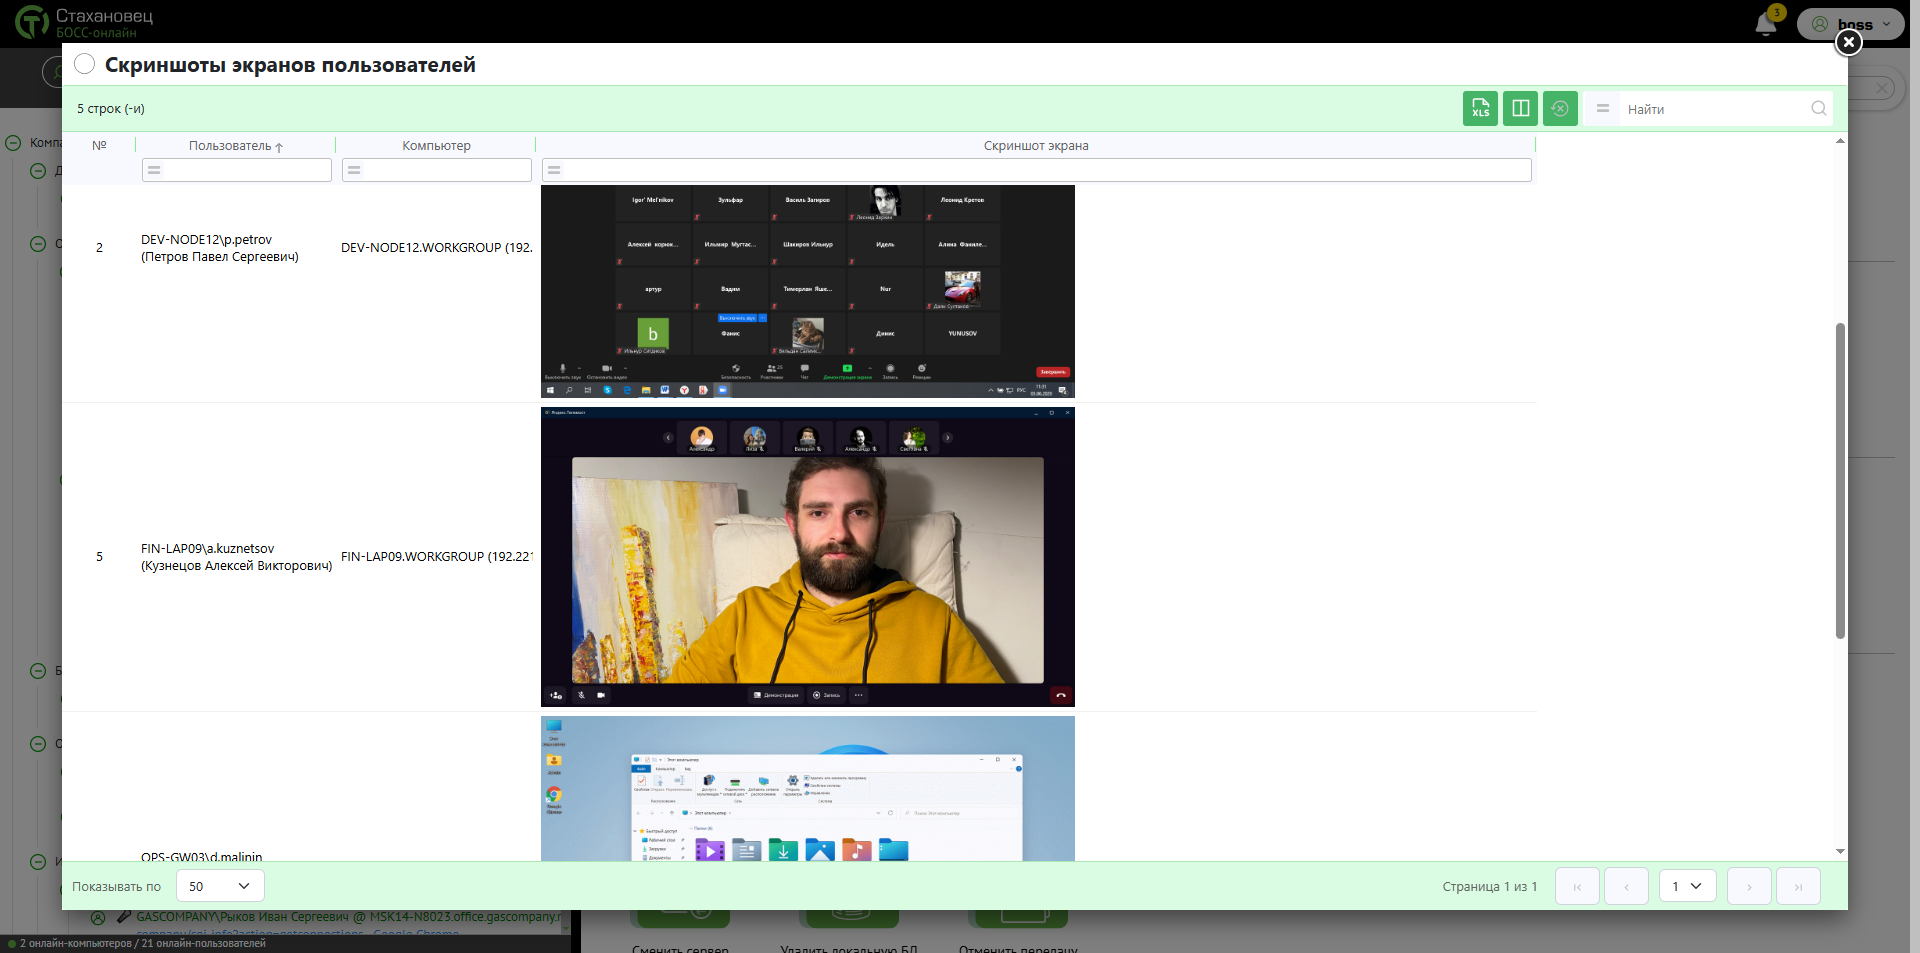Open the notifications bell

click(x=1766, y=25)
